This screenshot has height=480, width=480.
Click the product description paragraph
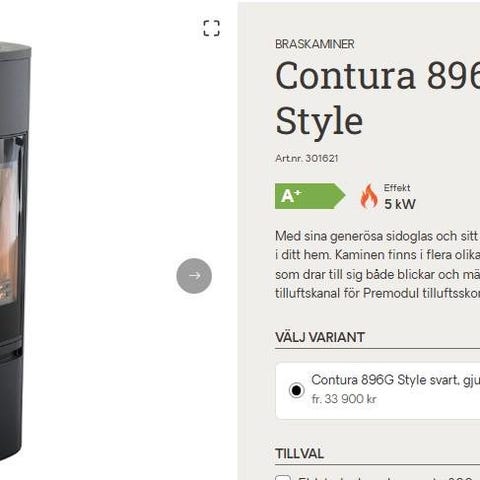click(x=377, y=265)
